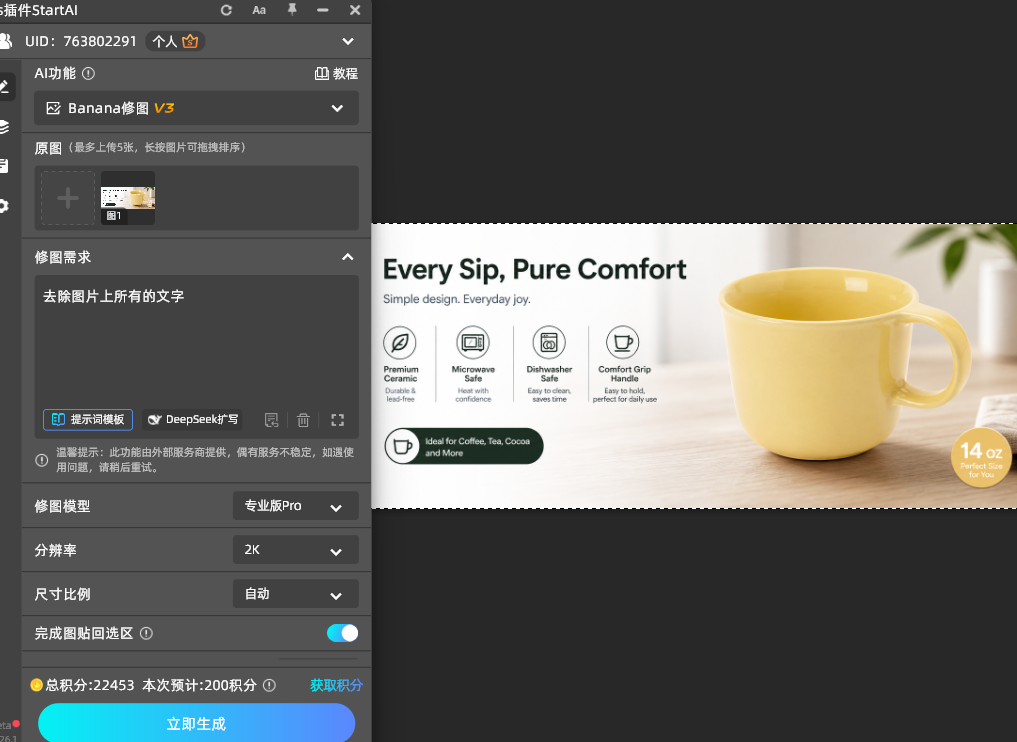The image size is (1017, 742).
Task: Open the 教程 tutorial link
Action: click(336, 74)
